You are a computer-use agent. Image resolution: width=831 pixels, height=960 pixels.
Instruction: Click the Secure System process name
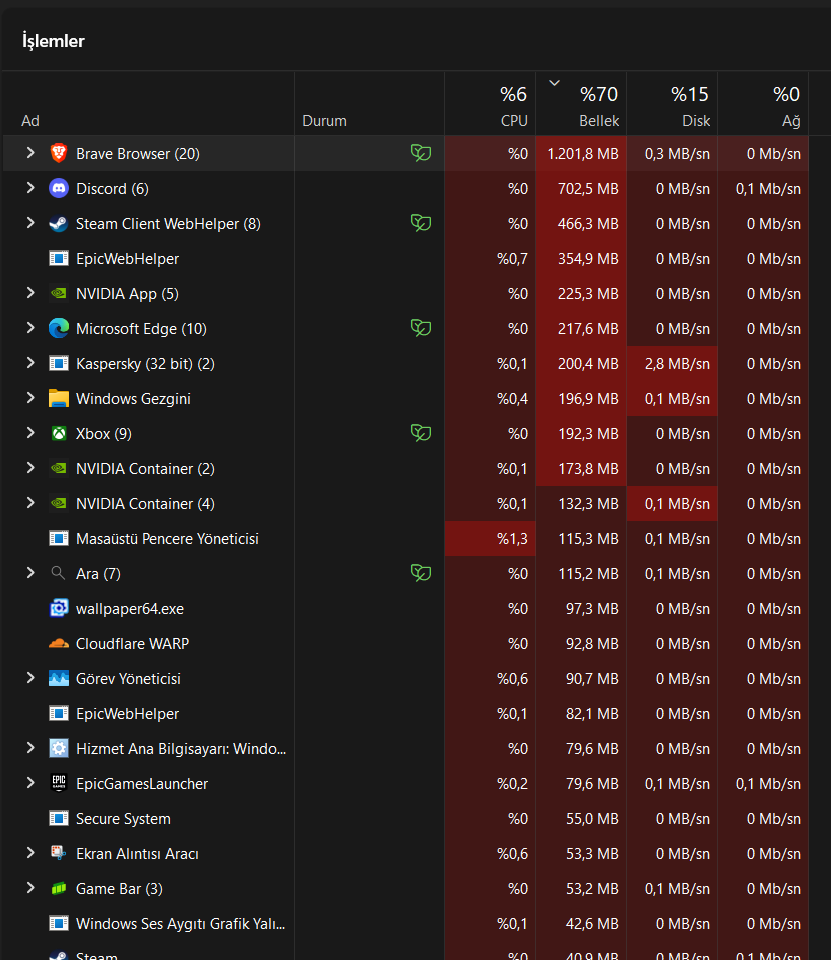click(123, 819)
